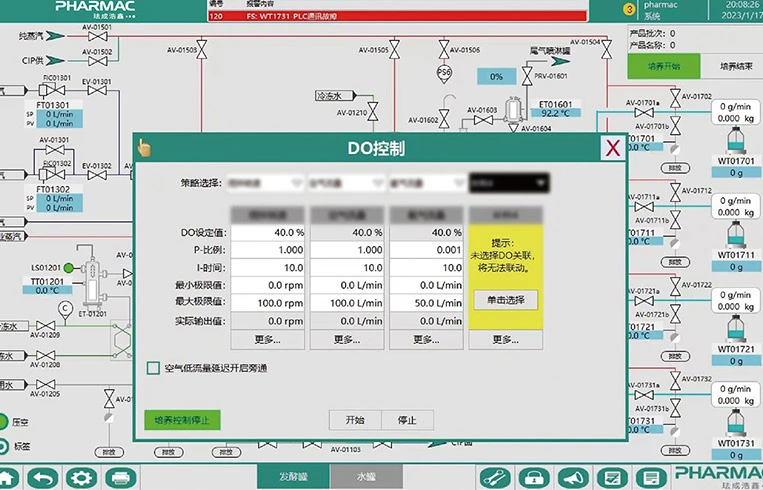This screenshot has height=490, width=763.
Task: Open the list log icon
Action: click(651, 478)
